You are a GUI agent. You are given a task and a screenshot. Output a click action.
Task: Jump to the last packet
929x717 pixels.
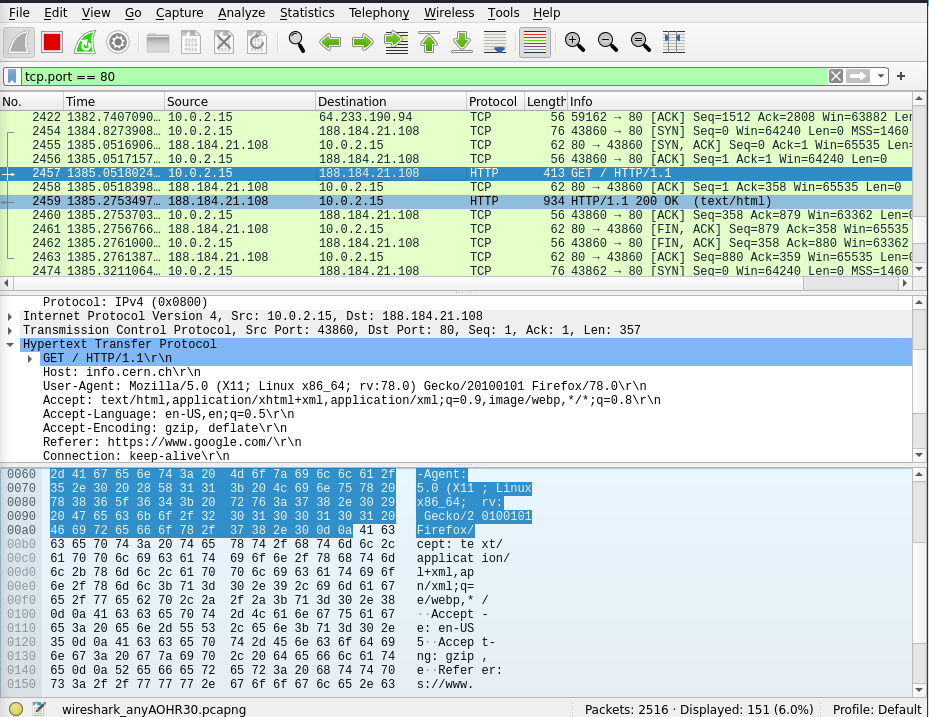point(462,42)
